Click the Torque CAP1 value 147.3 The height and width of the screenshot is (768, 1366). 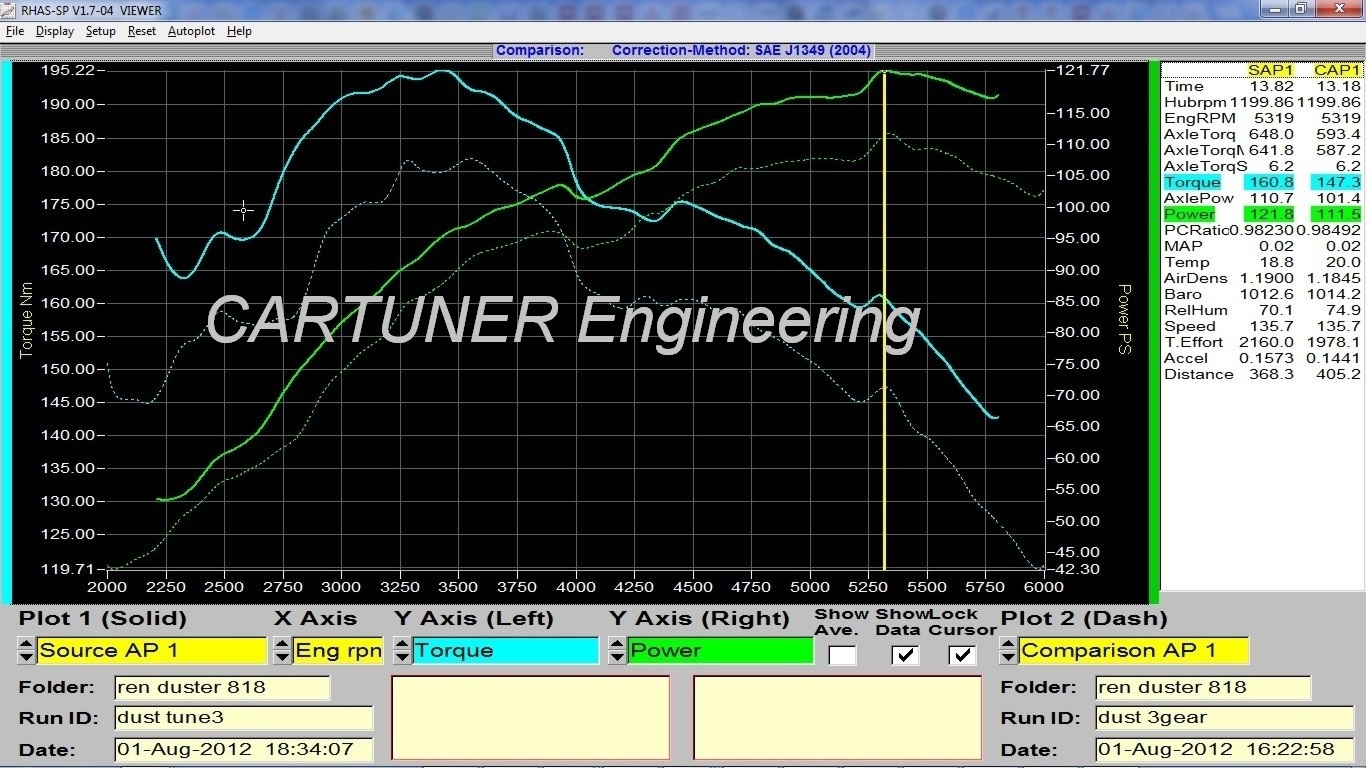point(1338,182)
